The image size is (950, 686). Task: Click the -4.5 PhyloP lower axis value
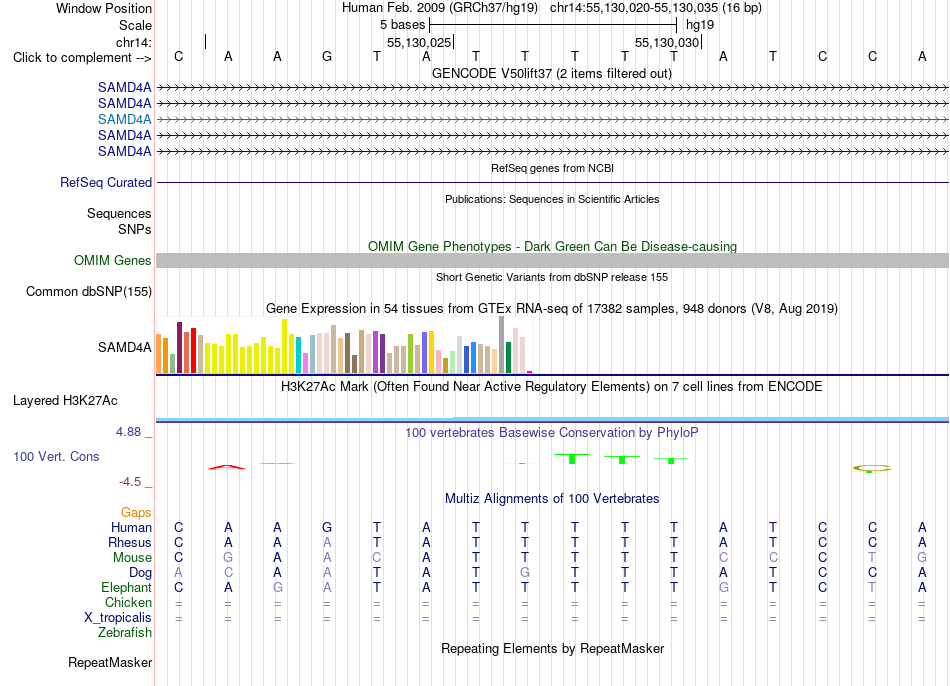[130, 482]
